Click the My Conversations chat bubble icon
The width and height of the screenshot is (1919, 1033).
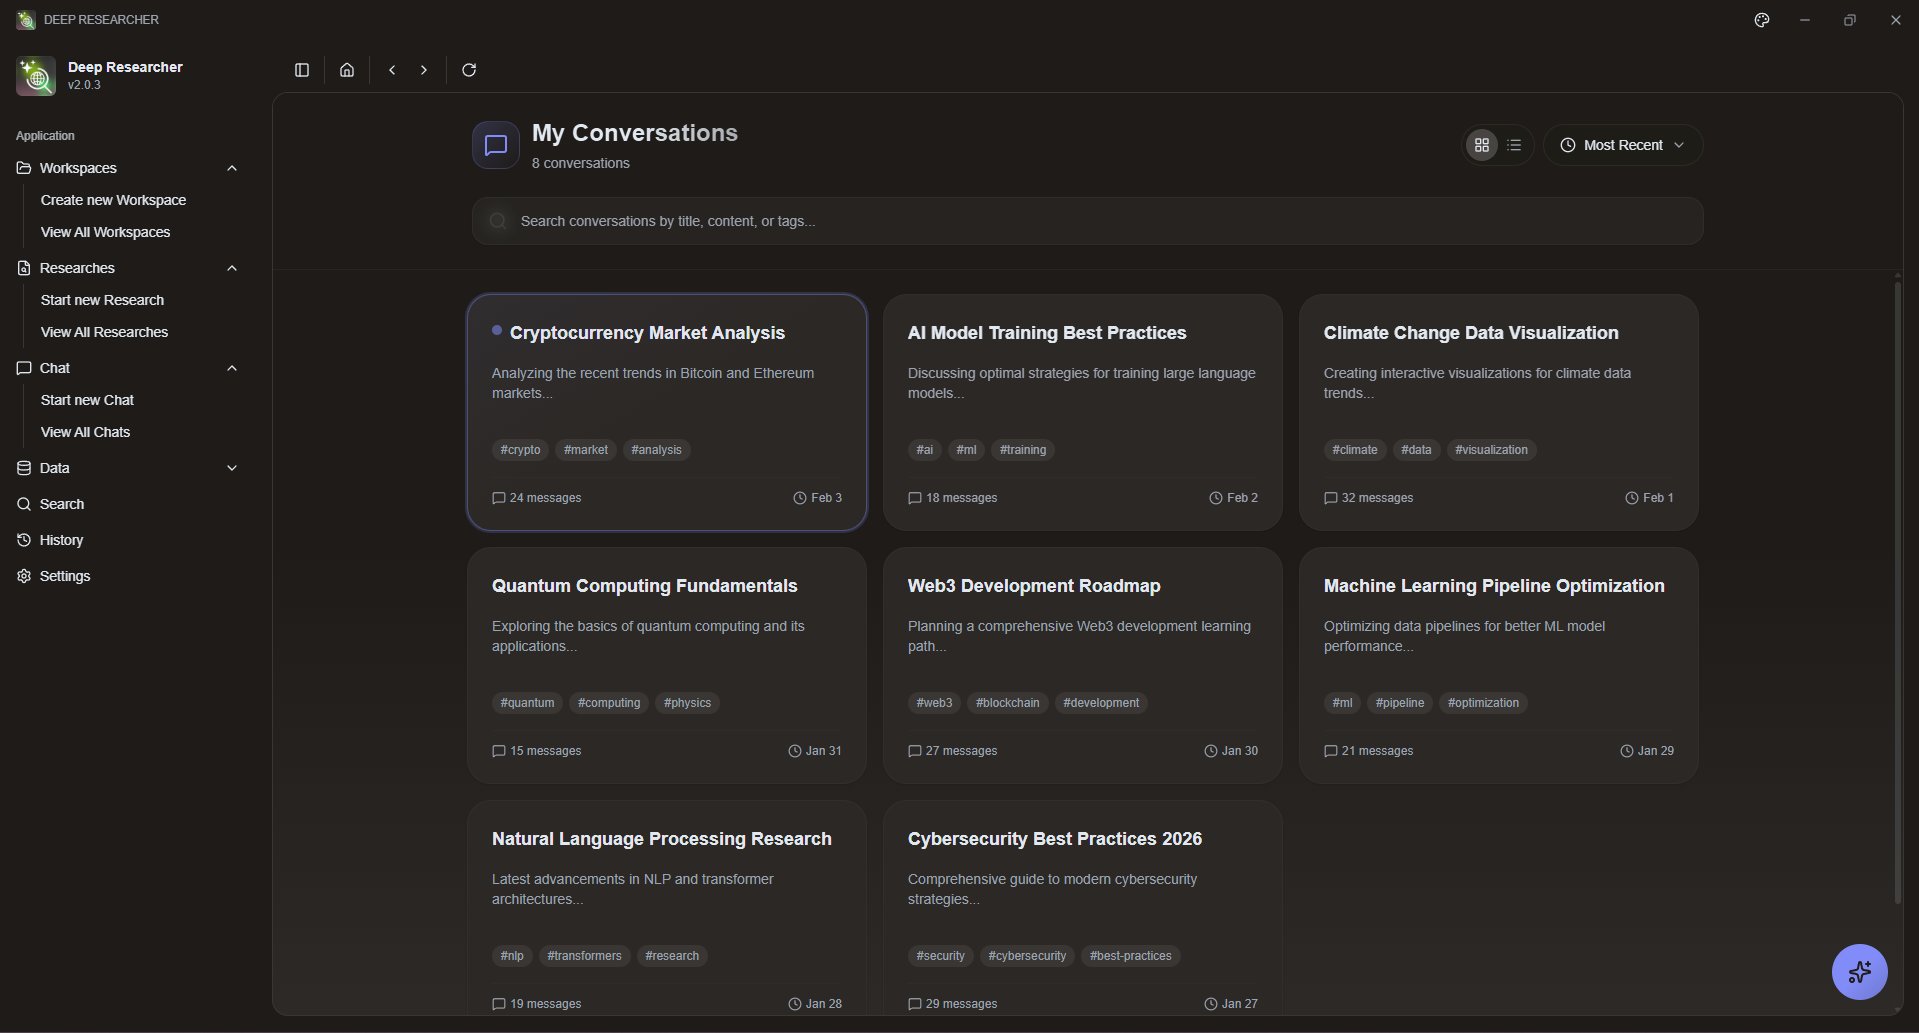(x=496, y=145)
